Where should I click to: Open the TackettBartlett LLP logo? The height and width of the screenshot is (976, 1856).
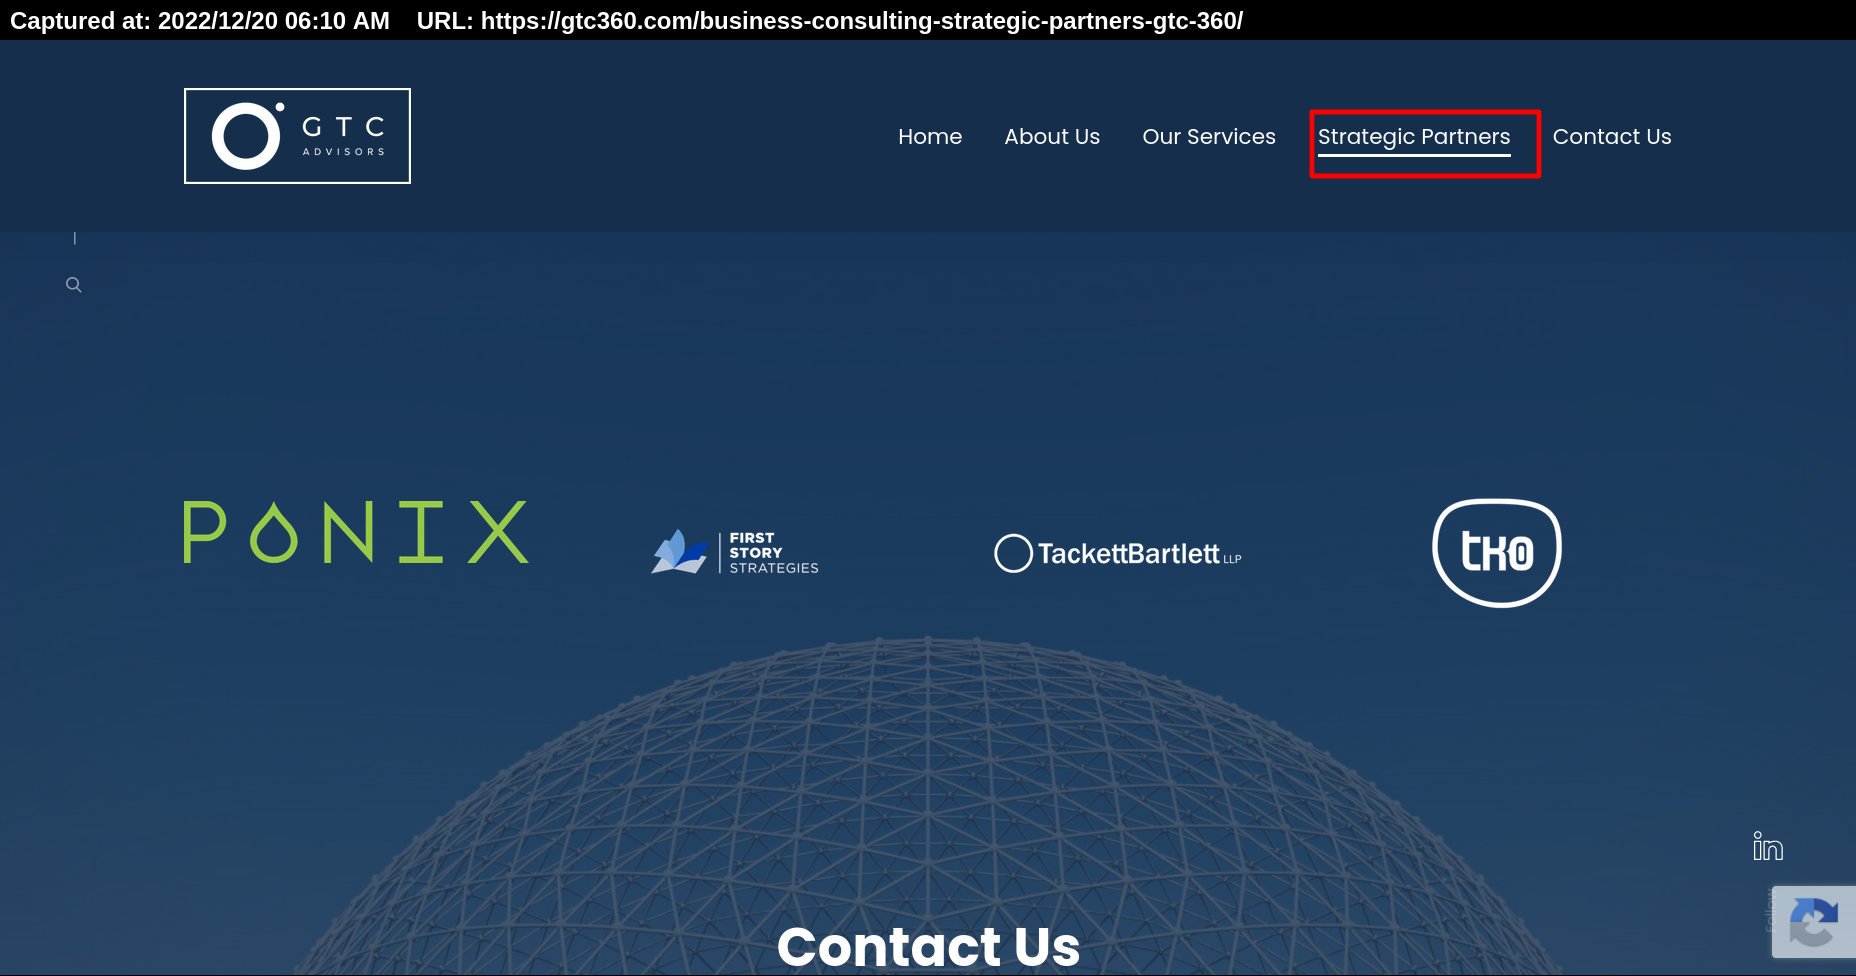(1118, 553)
